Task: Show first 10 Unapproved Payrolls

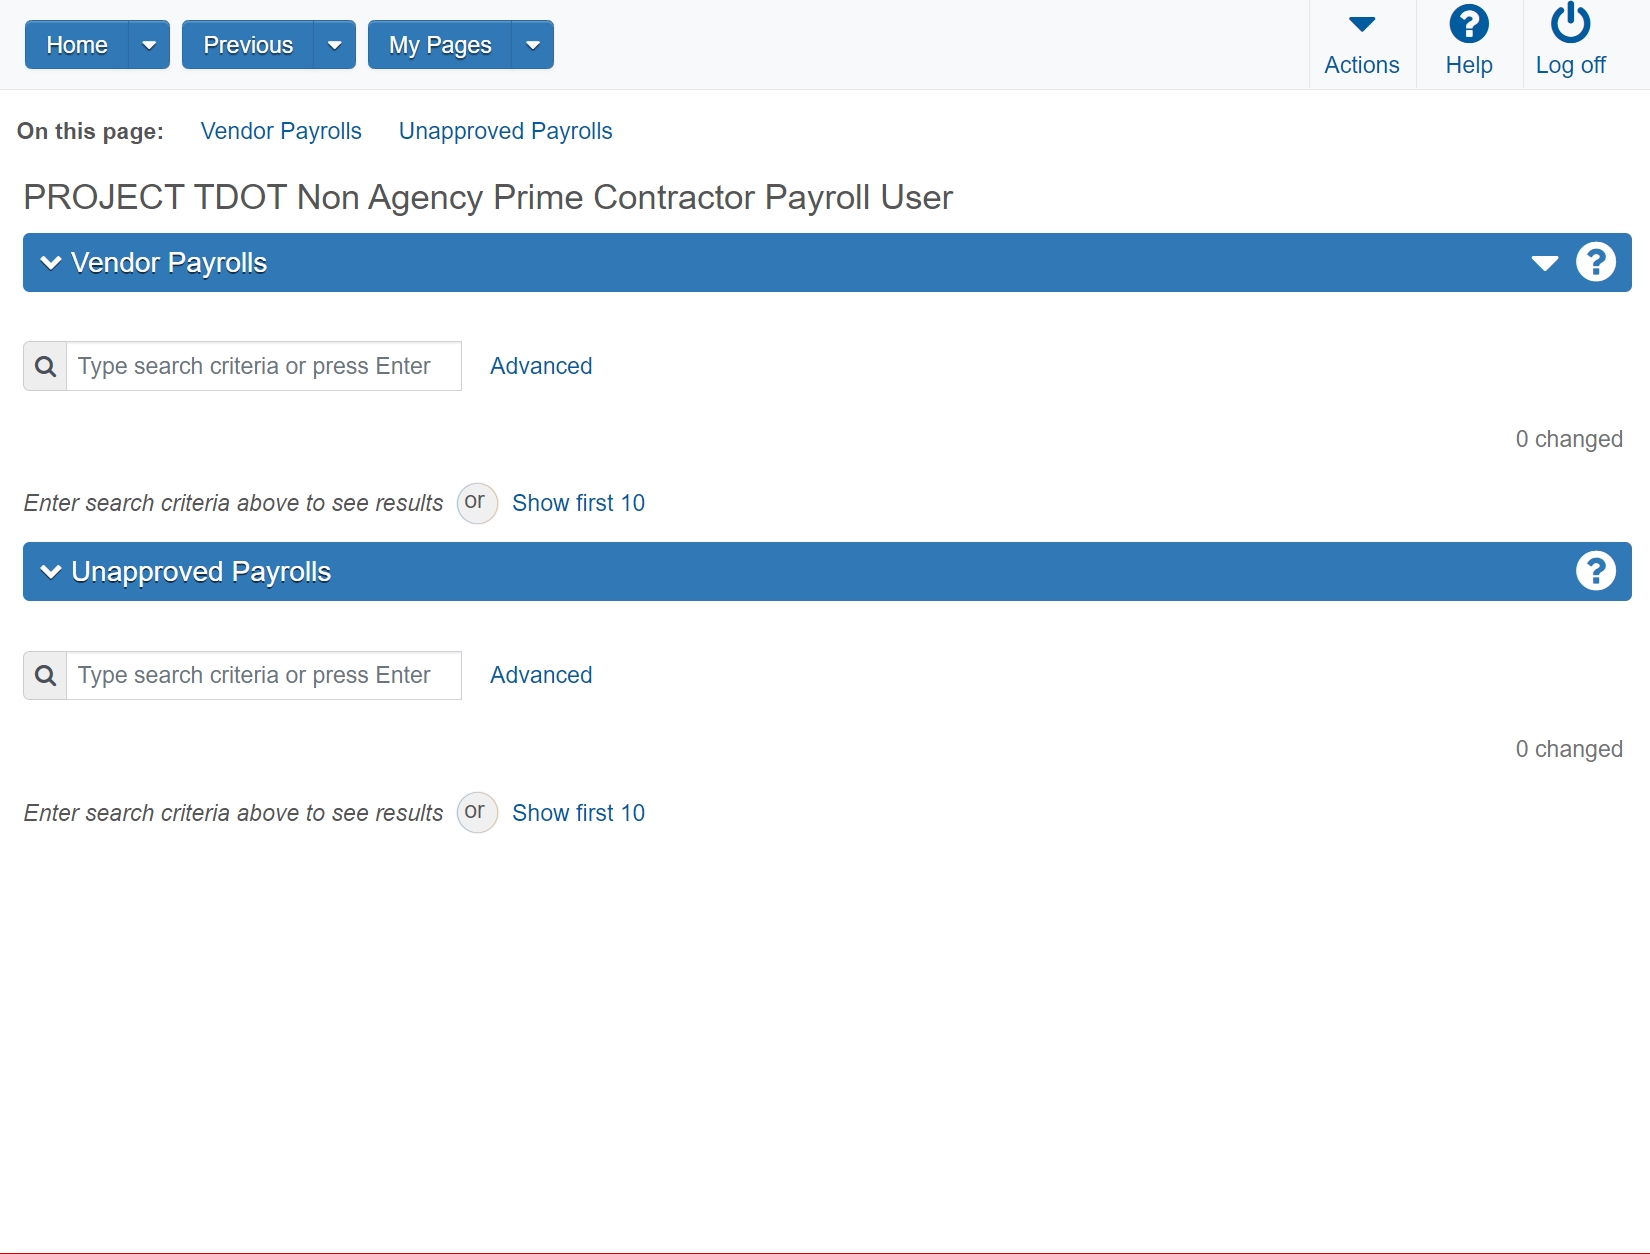Action: [x=578, y=813]
